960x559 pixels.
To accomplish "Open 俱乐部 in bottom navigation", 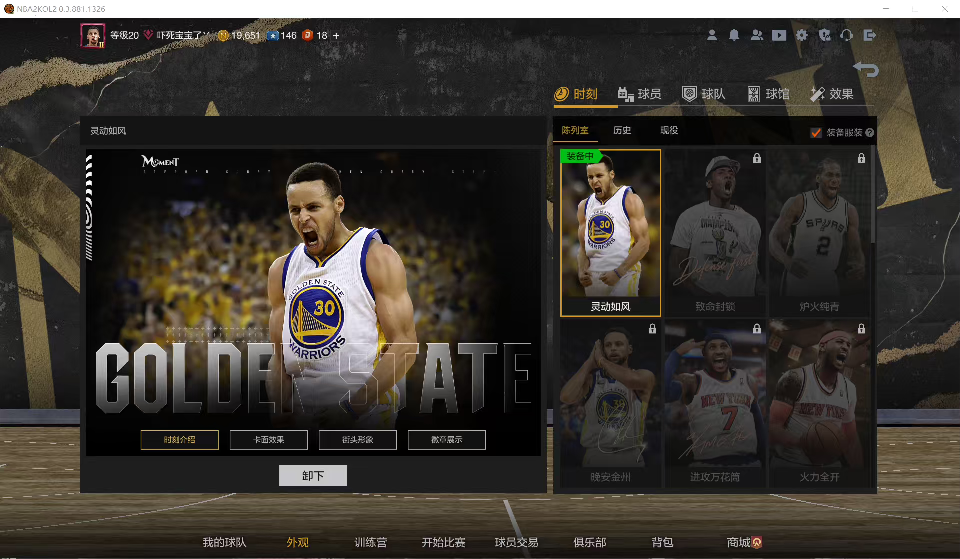I will point(590,542).
